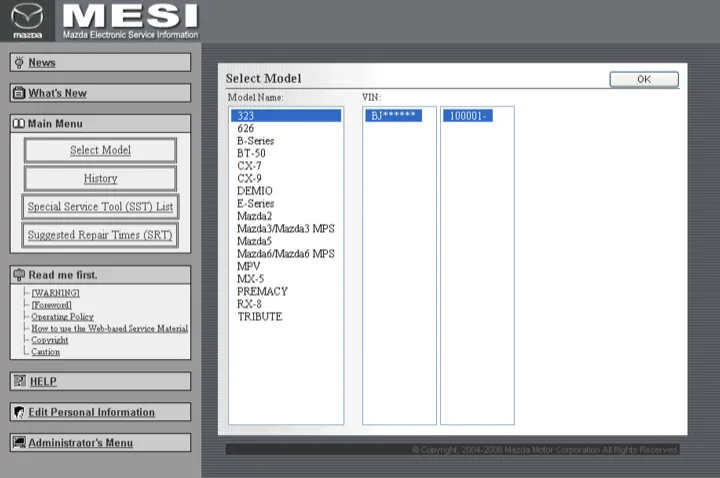
Task: Choose MX-5 from the model list
Action: (286, 279)
